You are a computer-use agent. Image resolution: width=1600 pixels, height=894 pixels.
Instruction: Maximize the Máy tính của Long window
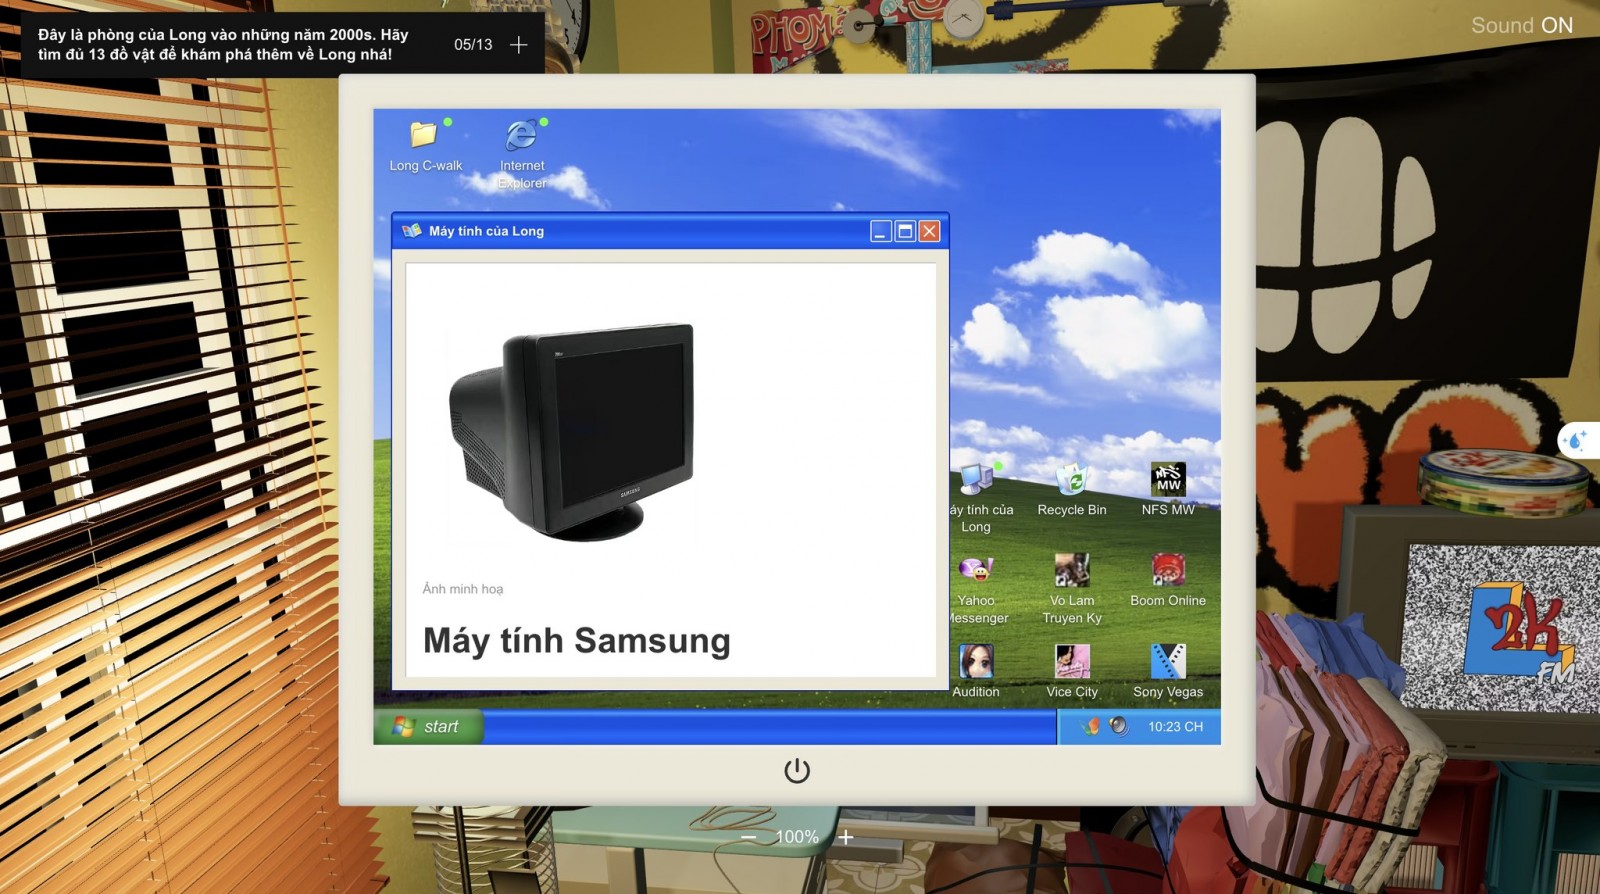pyautogui.click(x=905, y=231)
